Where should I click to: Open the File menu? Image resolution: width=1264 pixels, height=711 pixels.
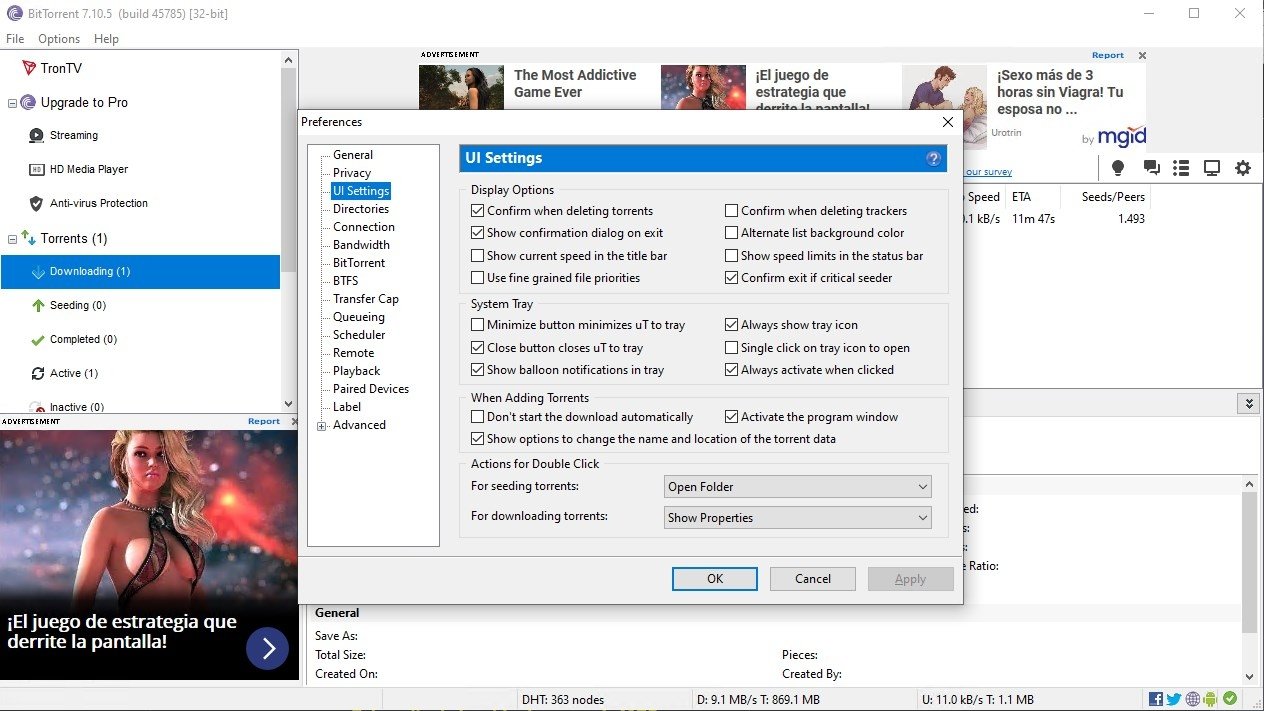click(15, 39)
